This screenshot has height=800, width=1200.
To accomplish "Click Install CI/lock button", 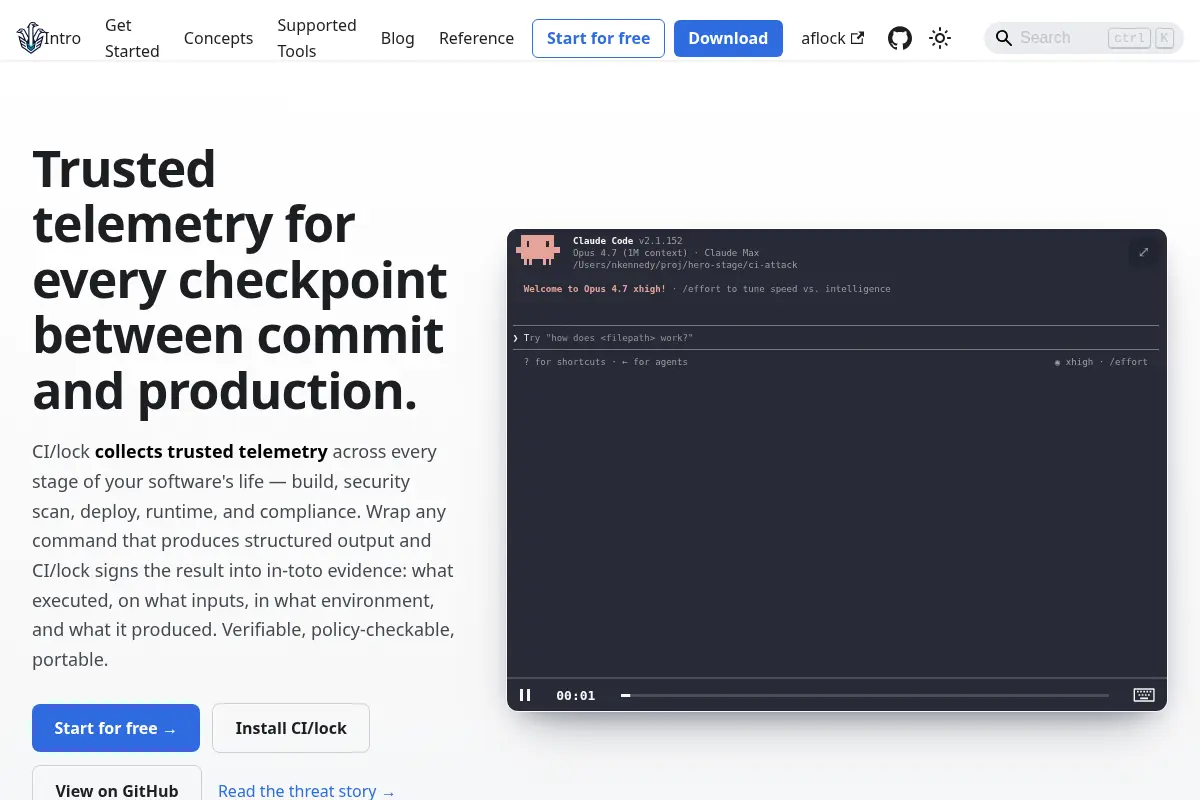I will tap(291, 728).
